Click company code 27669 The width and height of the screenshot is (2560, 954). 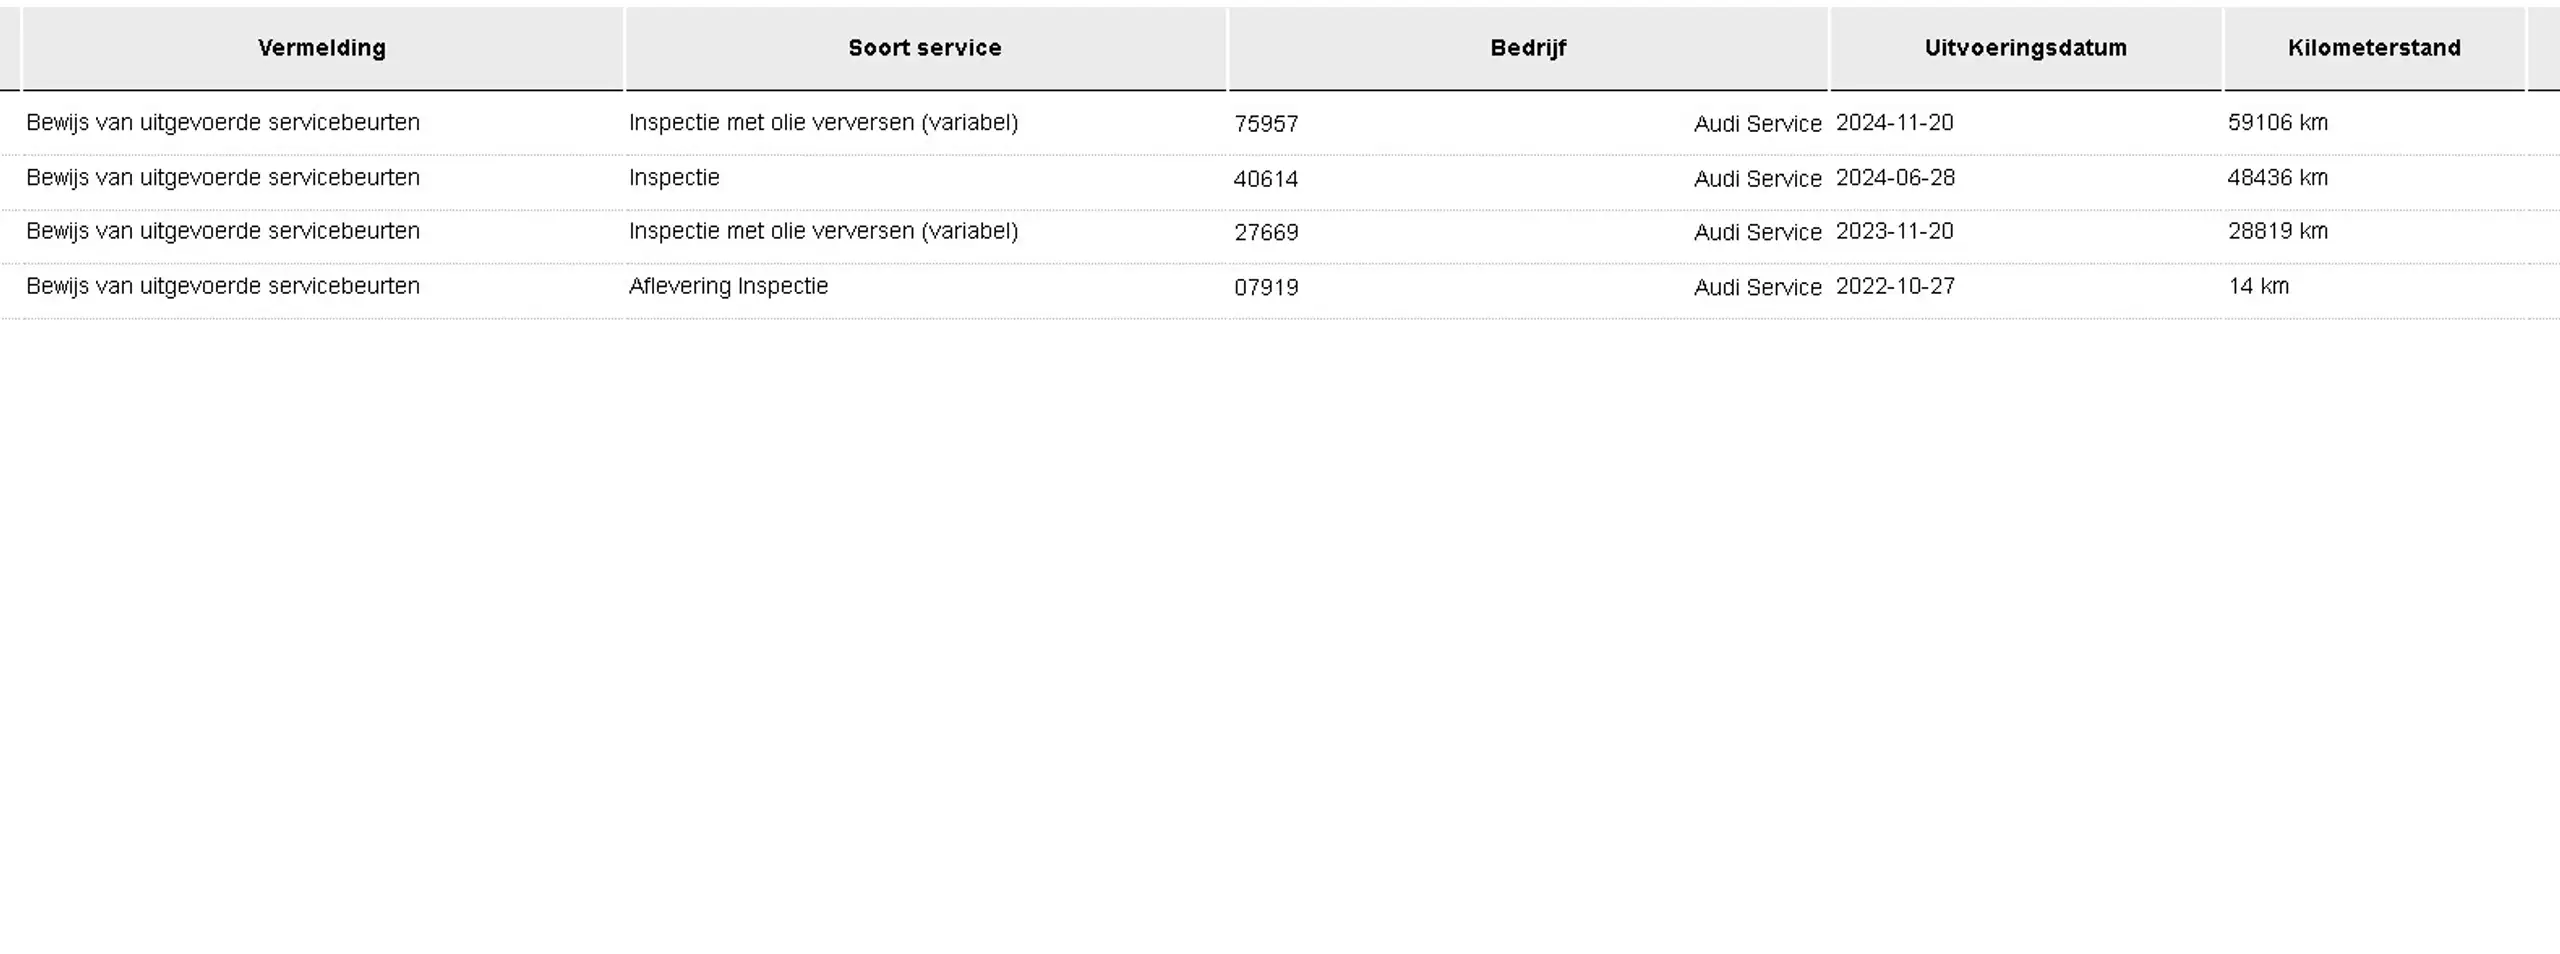click(x=1266, y=233)
